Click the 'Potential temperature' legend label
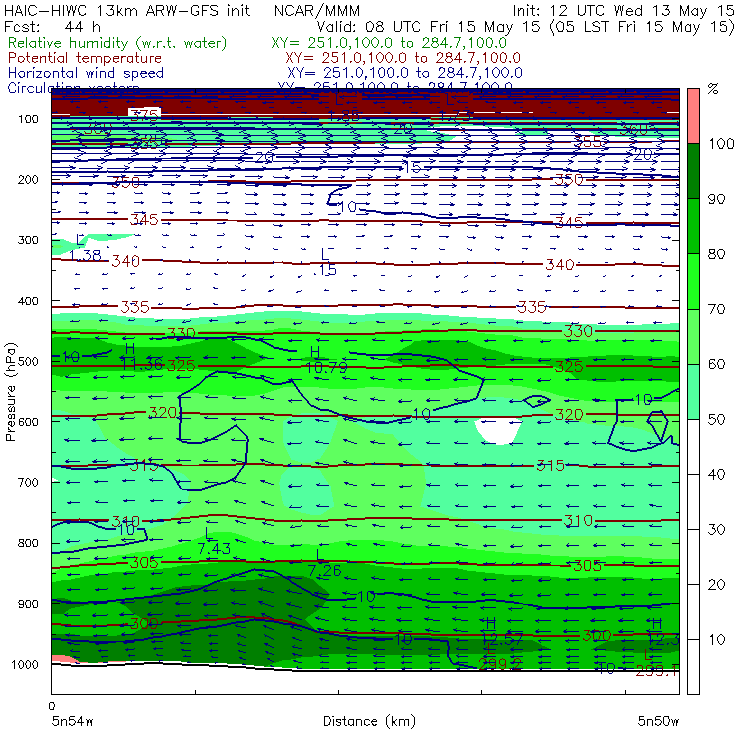This screenshot has width=740, height=740. 85,58
